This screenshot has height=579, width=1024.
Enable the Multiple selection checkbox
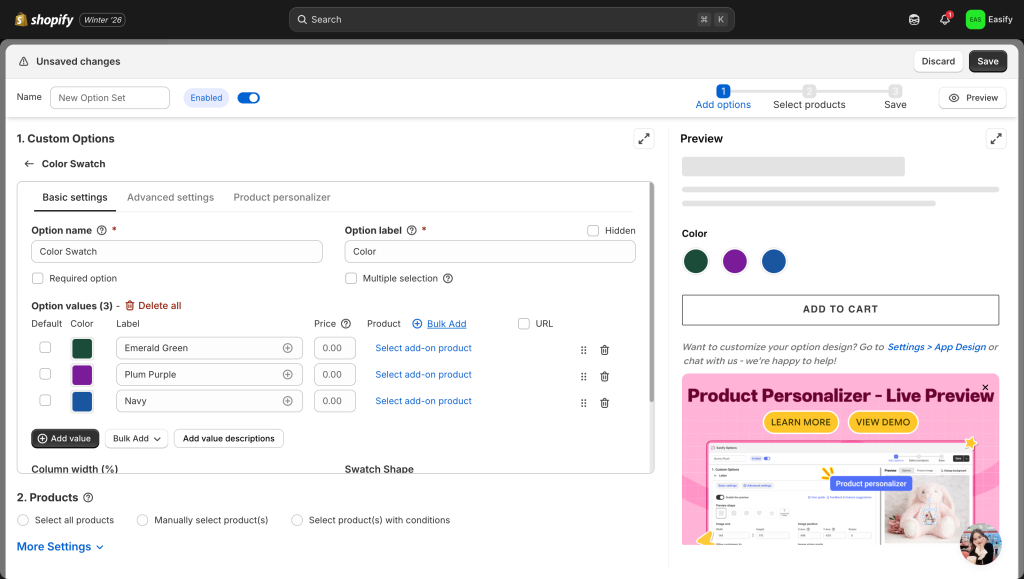click(x=351, y=279)
